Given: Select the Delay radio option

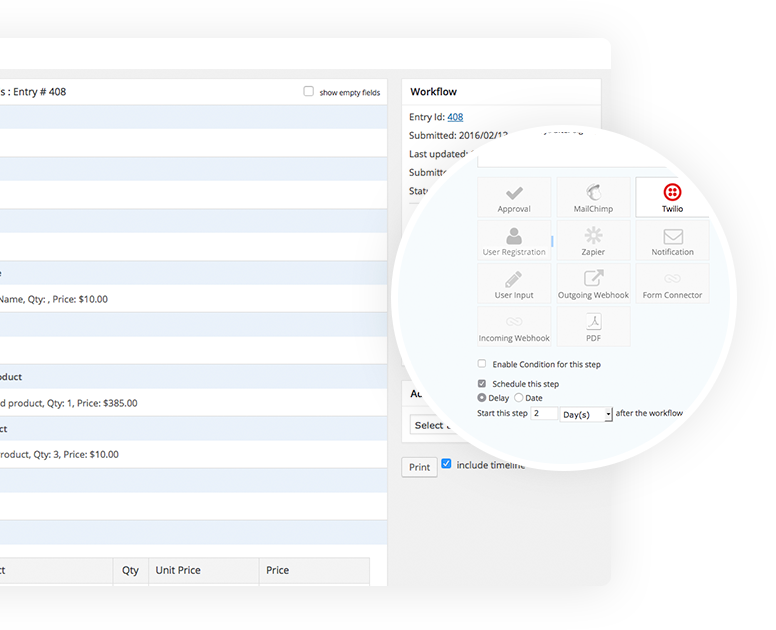Looking at the screenshot, I should [482, 397].
